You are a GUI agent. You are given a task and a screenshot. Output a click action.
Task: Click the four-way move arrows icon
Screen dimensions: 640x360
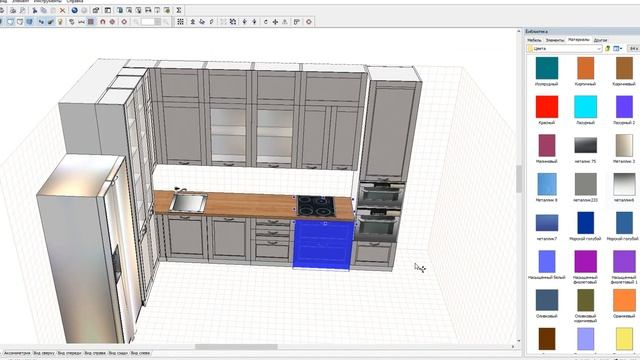[x=275, y=22]
